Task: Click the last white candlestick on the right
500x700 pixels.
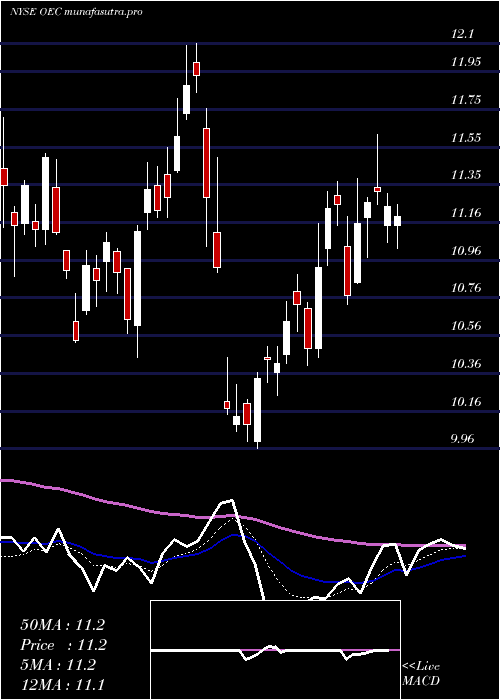Action: [x=397, y=221]
